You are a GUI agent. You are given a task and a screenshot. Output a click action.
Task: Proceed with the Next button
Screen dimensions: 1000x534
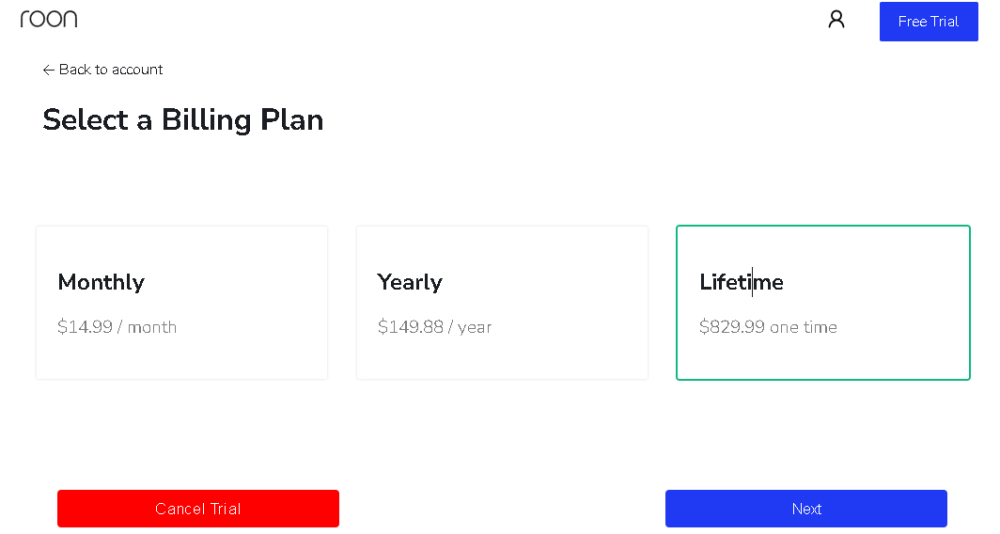click(x=806, y=508)
